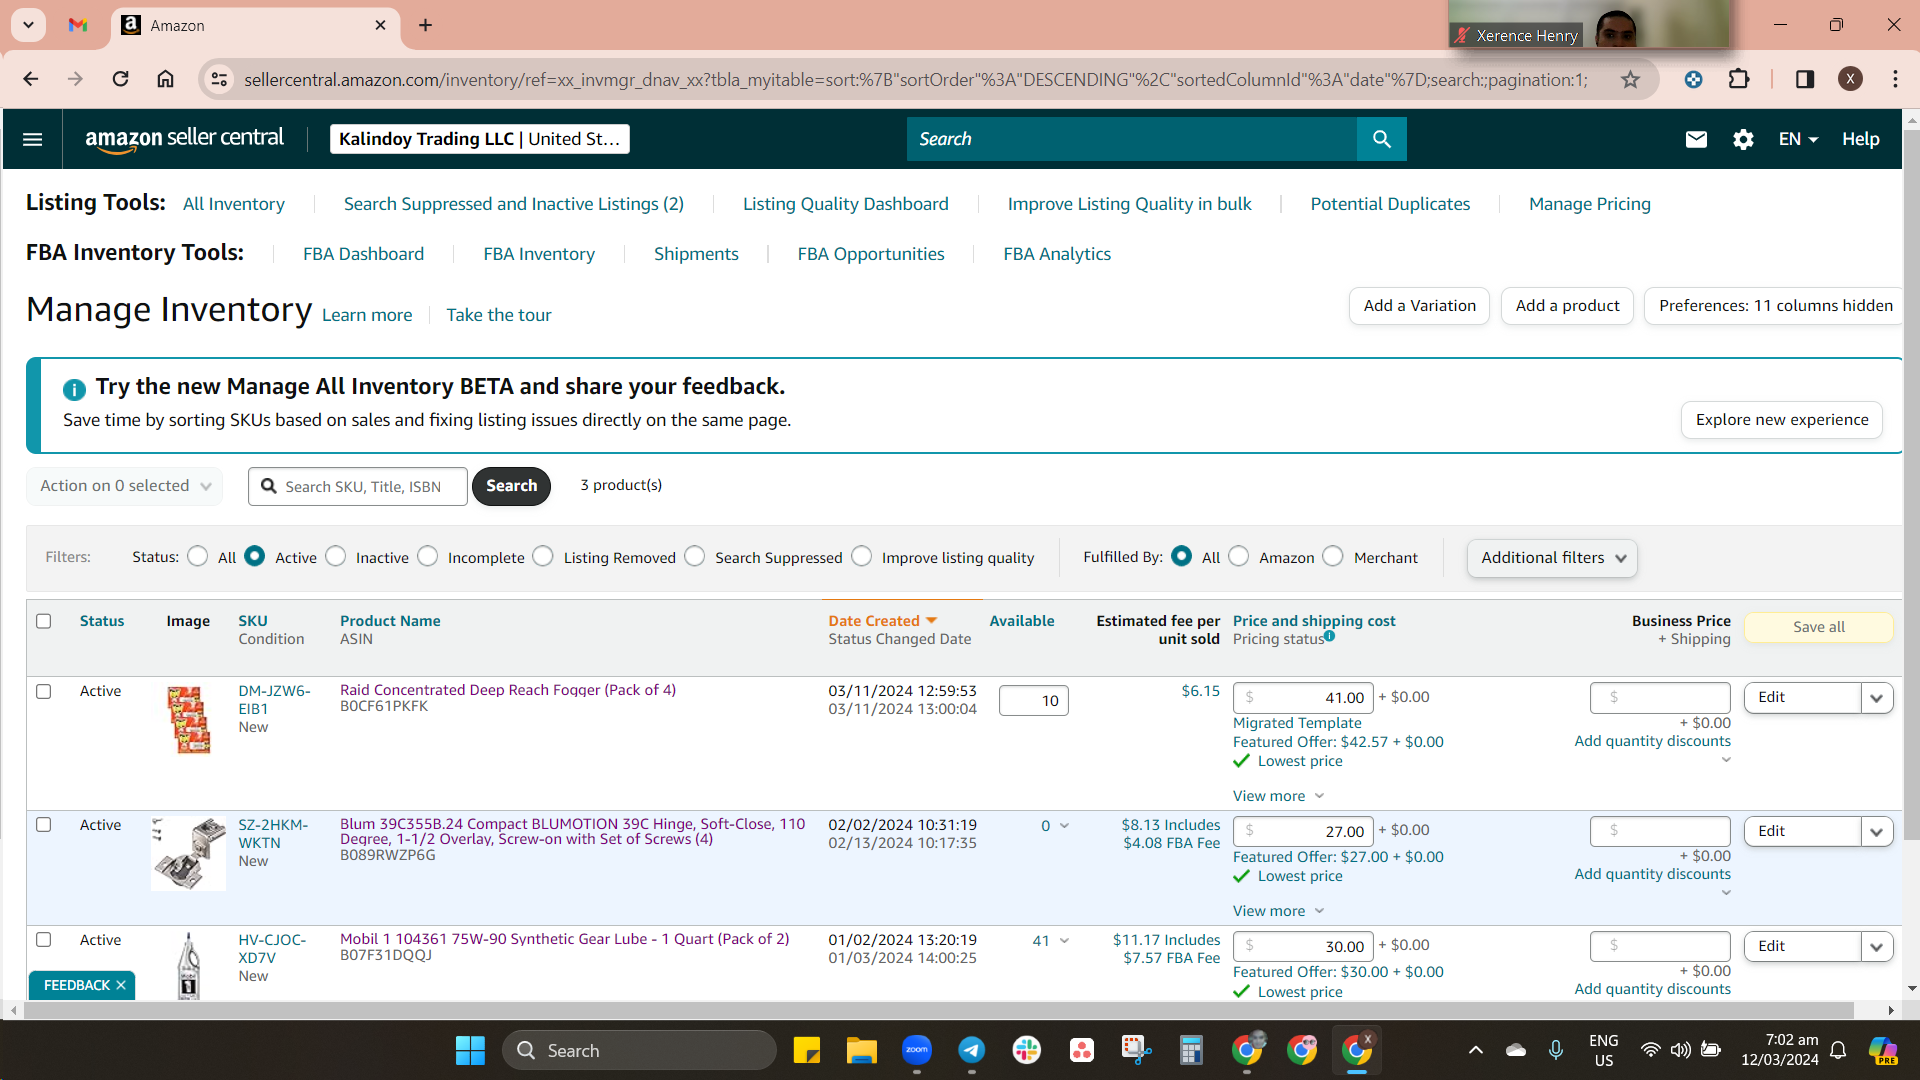Open the FBA Dashboard tool
This screenshot has width=1920, height=1080.
[364, 254]
